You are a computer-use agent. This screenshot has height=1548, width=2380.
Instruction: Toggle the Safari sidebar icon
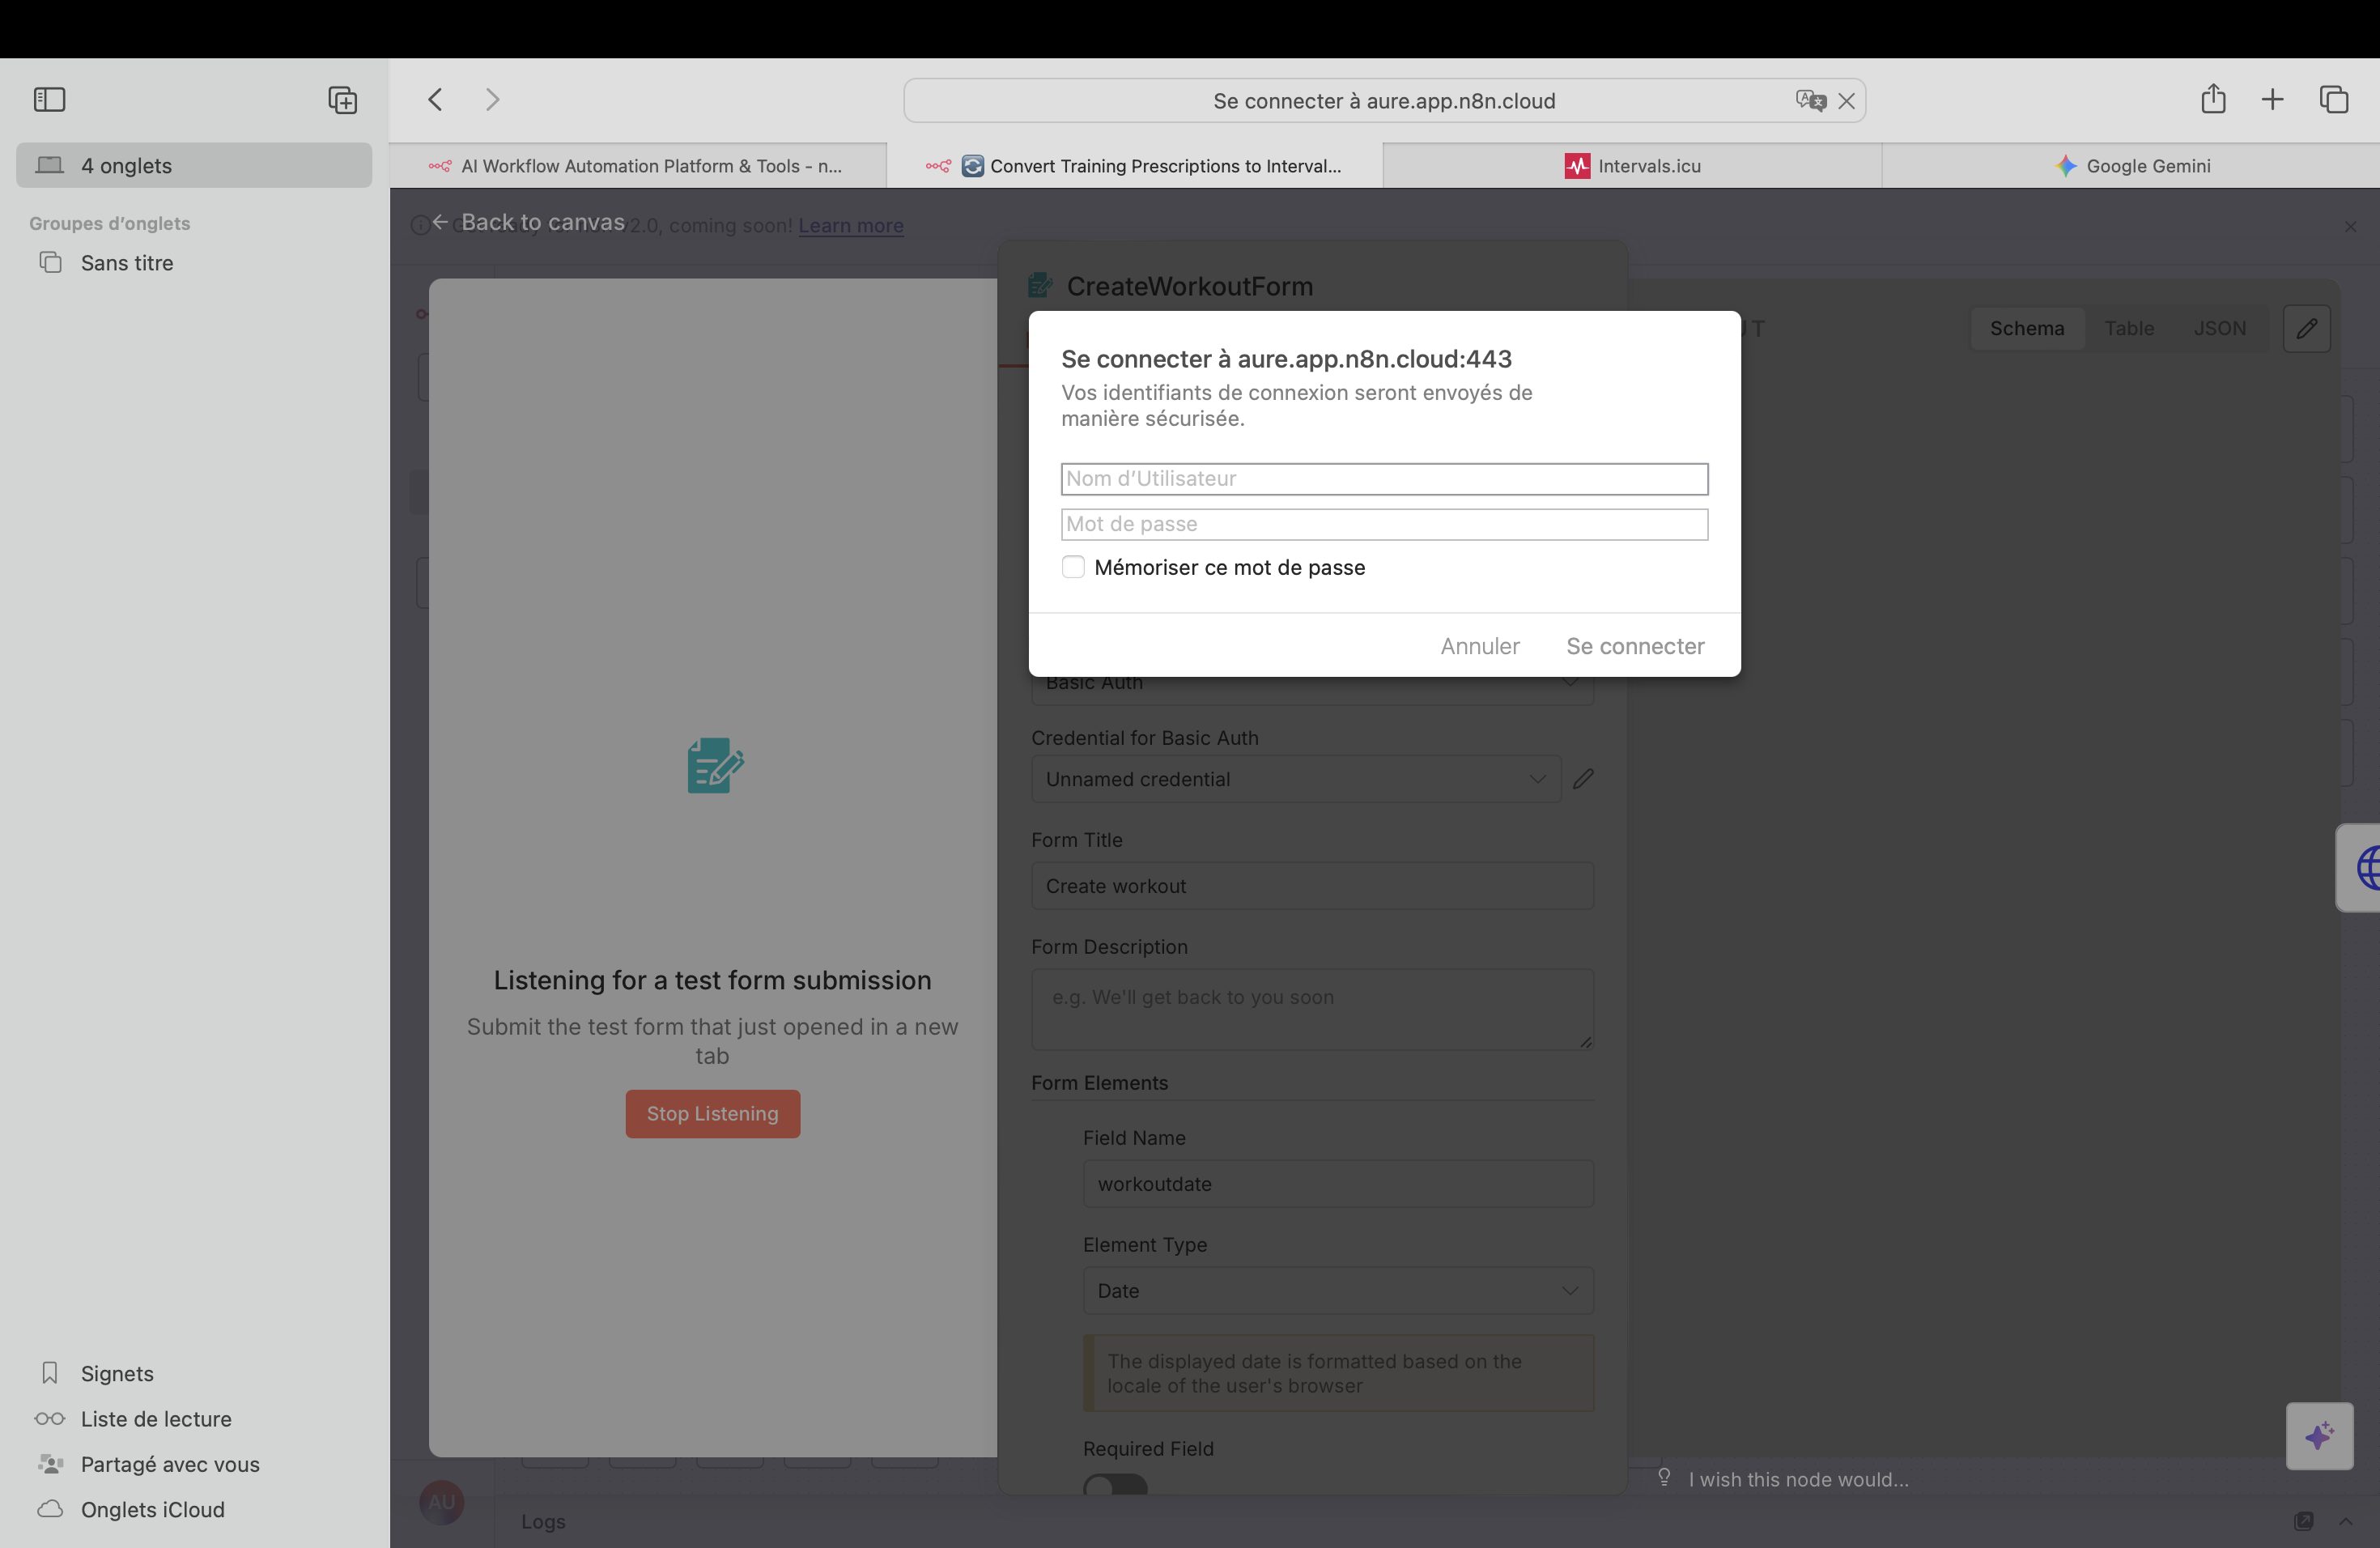point(49,100)
